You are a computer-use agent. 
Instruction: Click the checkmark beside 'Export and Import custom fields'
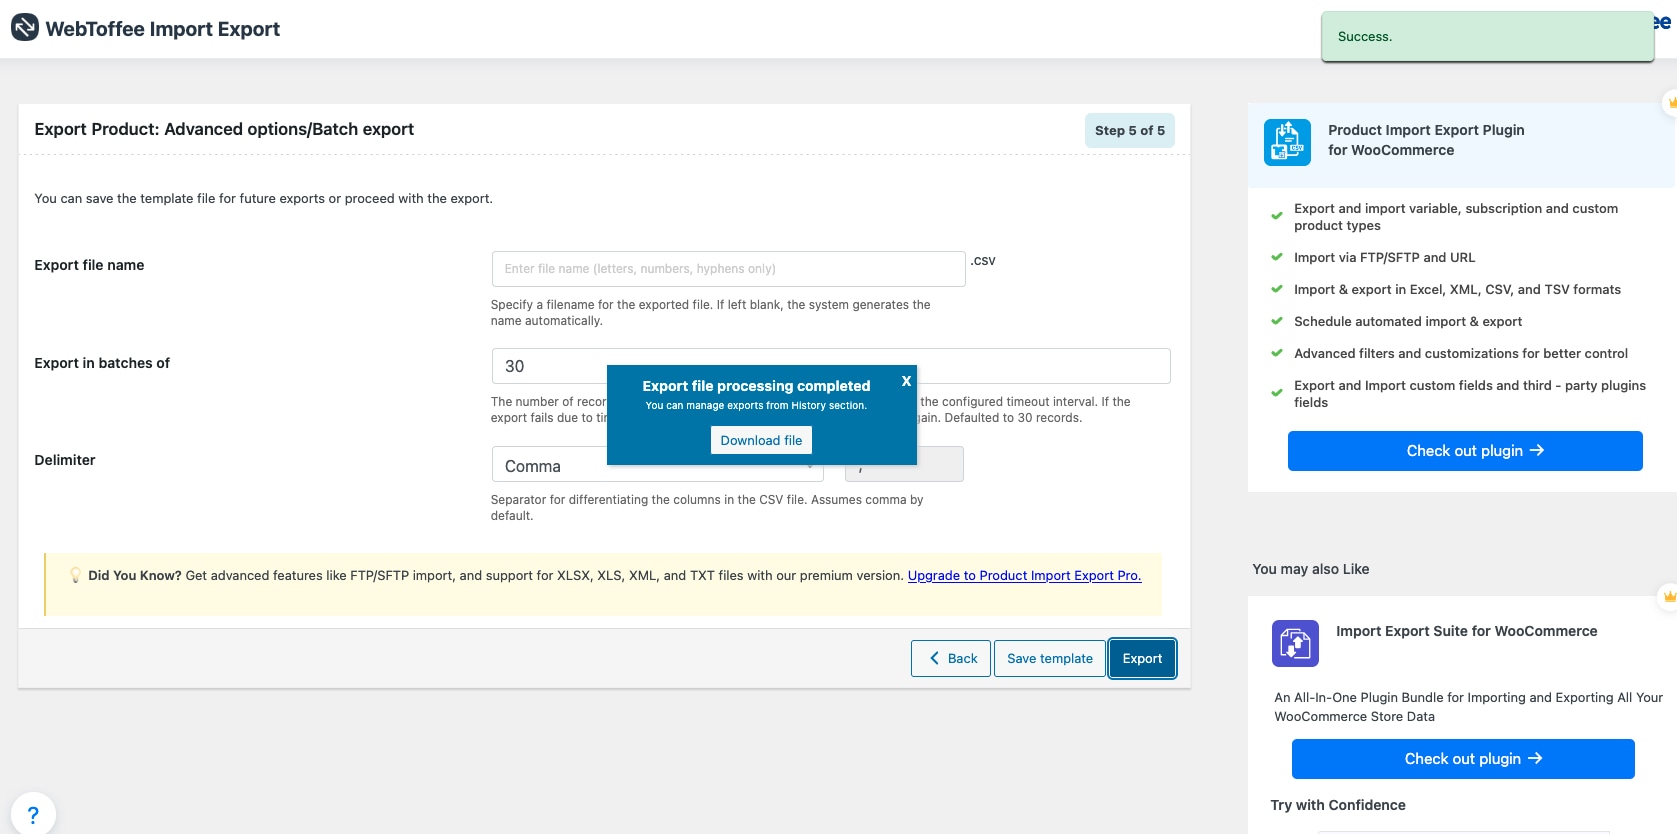coord(1277,393)
